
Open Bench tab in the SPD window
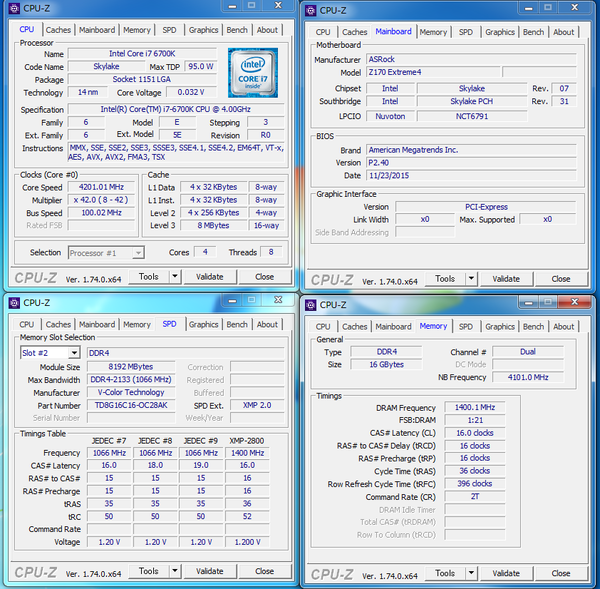click(x=237, y=325)
